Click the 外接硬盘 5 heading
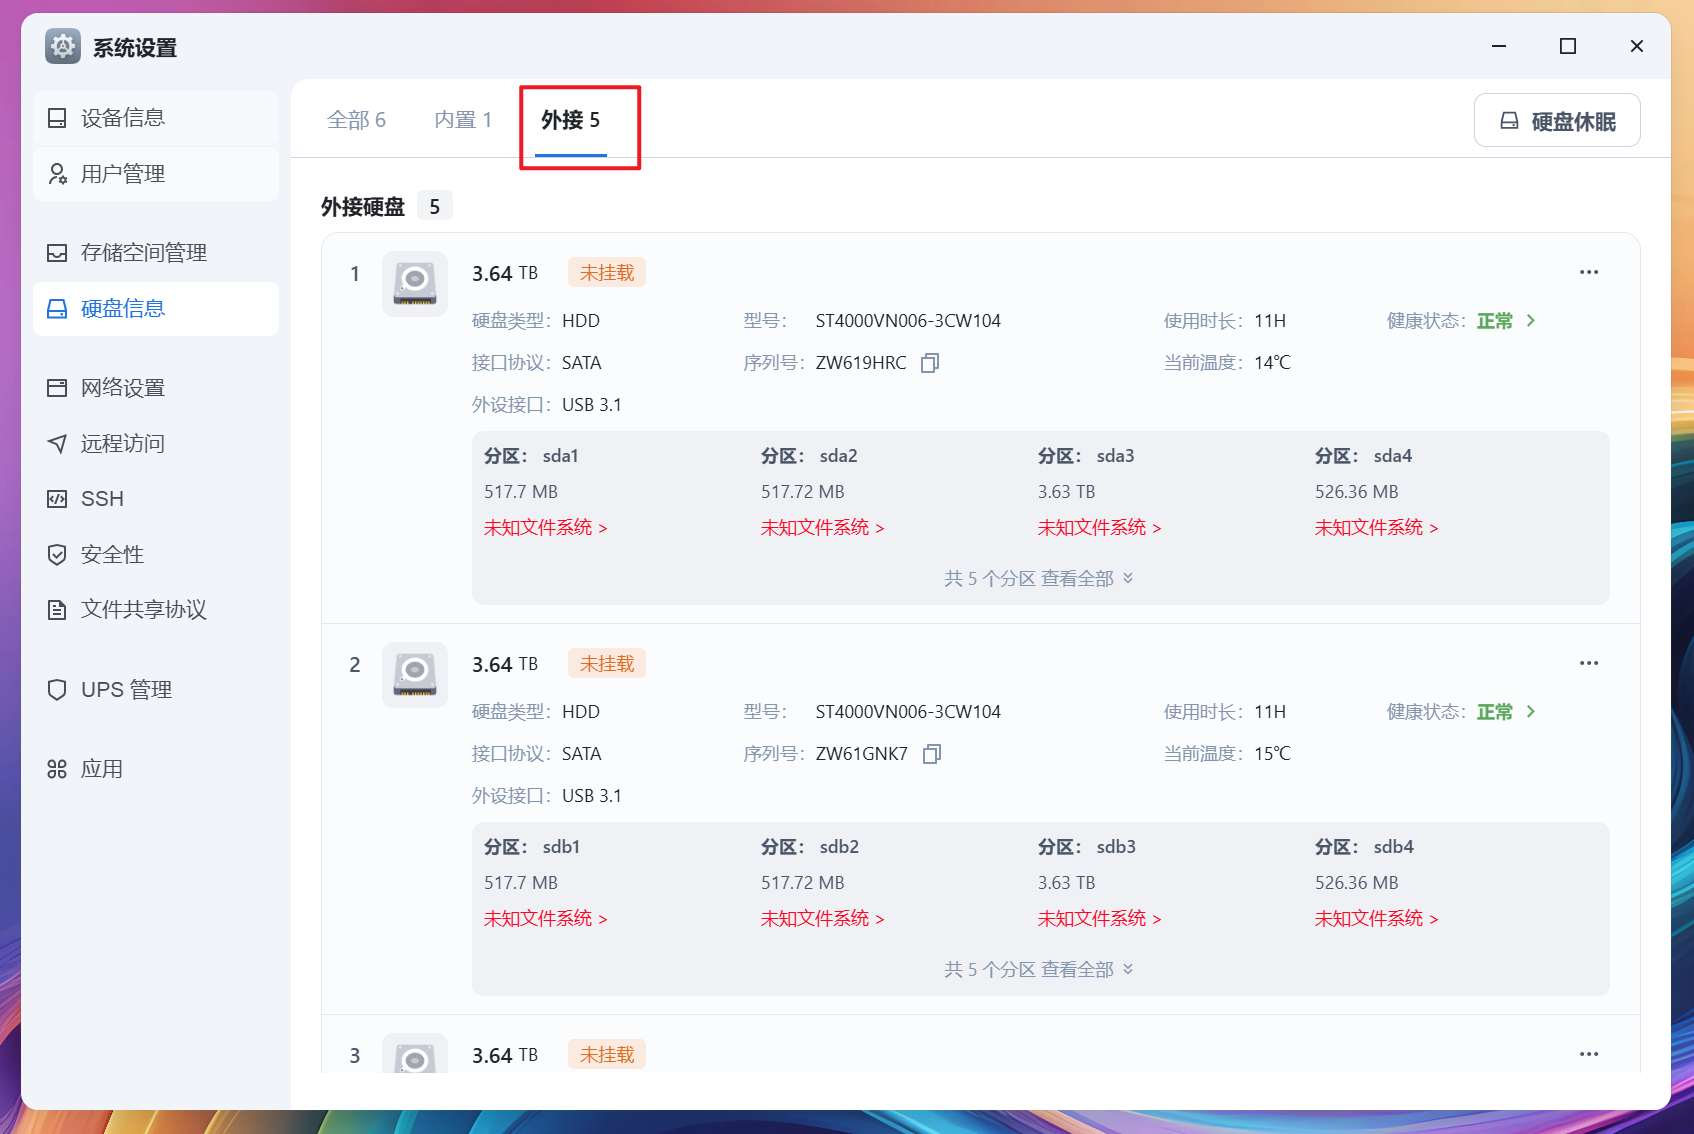This screenshot has height=1134, width=1694. (x=386, y=207)
